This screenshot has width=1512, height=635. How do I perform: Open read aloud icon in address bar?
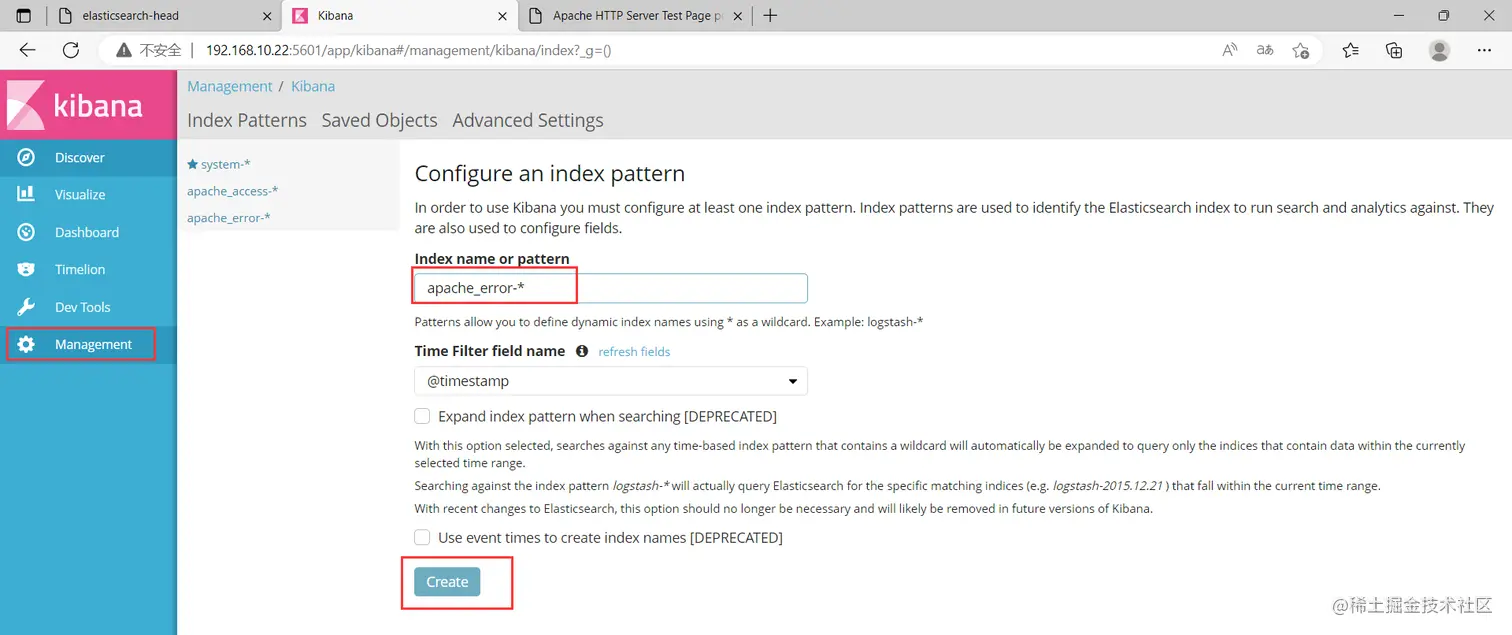(1230, 50)
